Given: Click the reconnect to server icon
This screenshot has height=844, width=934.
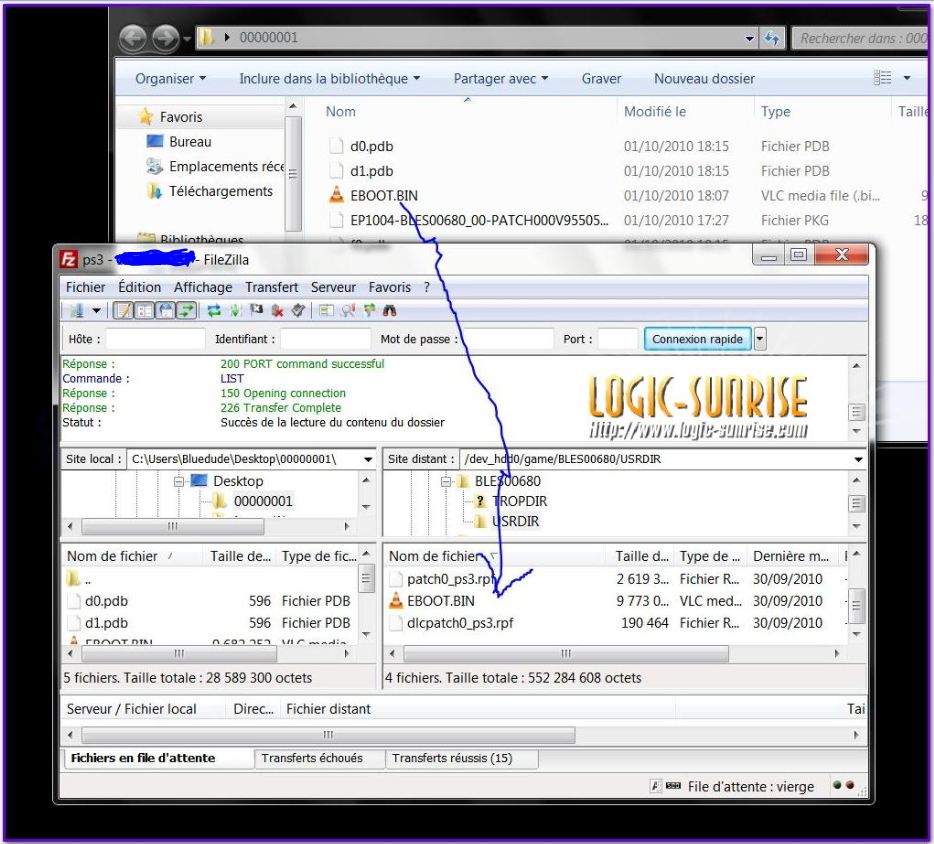Looking at the screenshot, I should pos(297,310).
